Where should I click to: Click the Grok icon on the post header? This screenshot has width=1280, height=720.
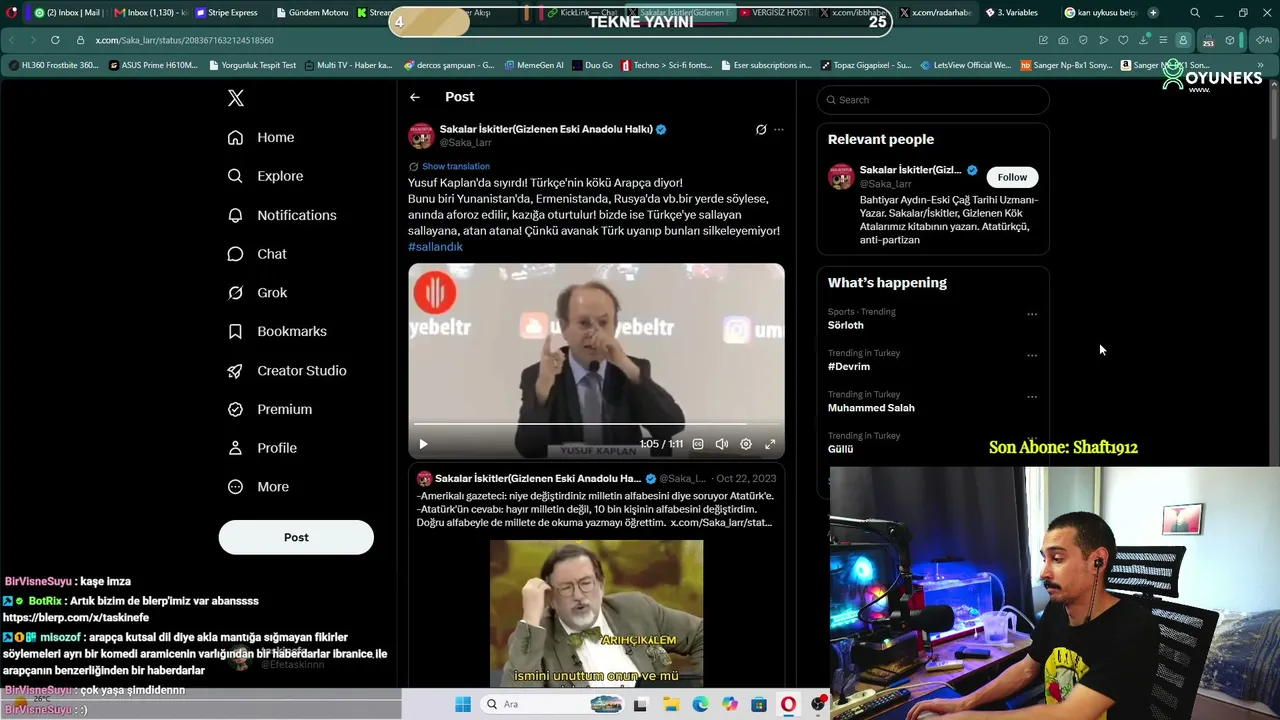(x=761, y=130)
